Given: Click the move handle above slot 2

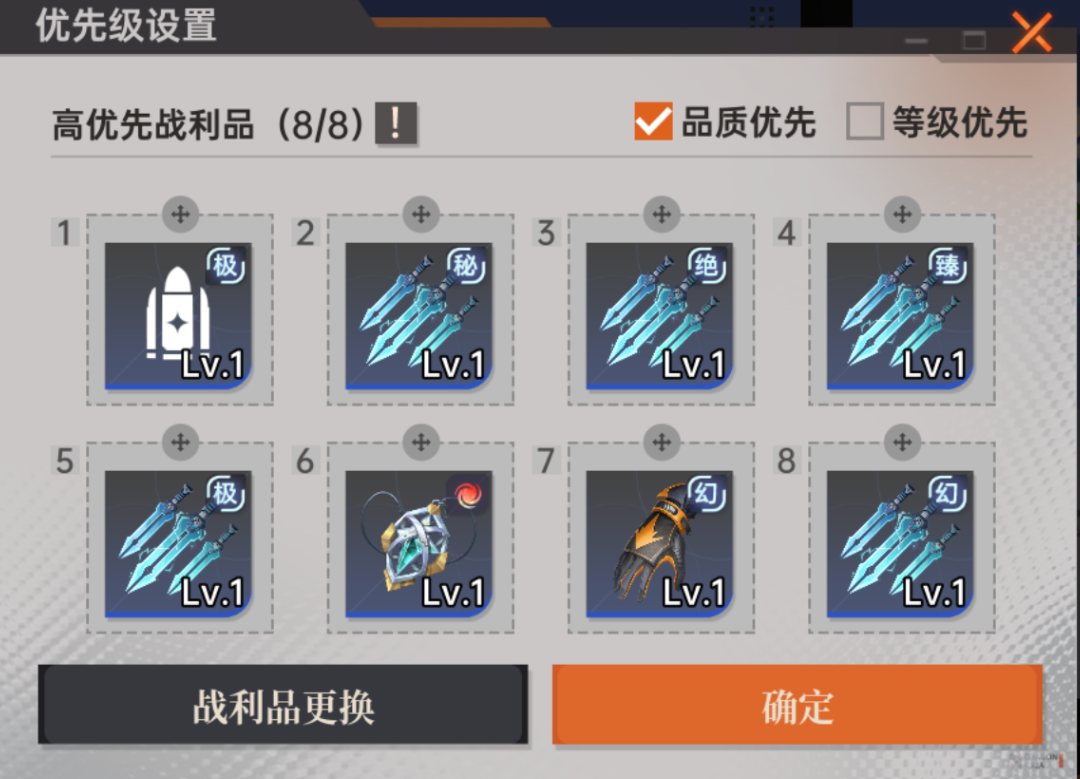Looking at the screenshot, I should pyautogui.click(x=422, y=214).
